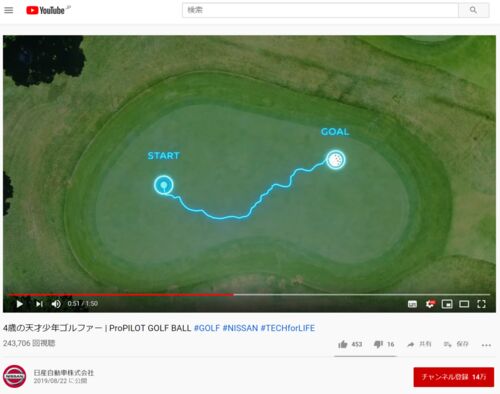The height and width of the screenshot is (394, 500).
Task: Open the player settings gear
Action: (430, 304)
